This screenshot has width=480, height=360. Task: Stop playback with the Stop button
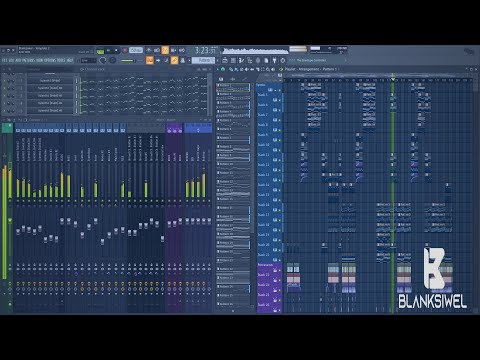116,51
